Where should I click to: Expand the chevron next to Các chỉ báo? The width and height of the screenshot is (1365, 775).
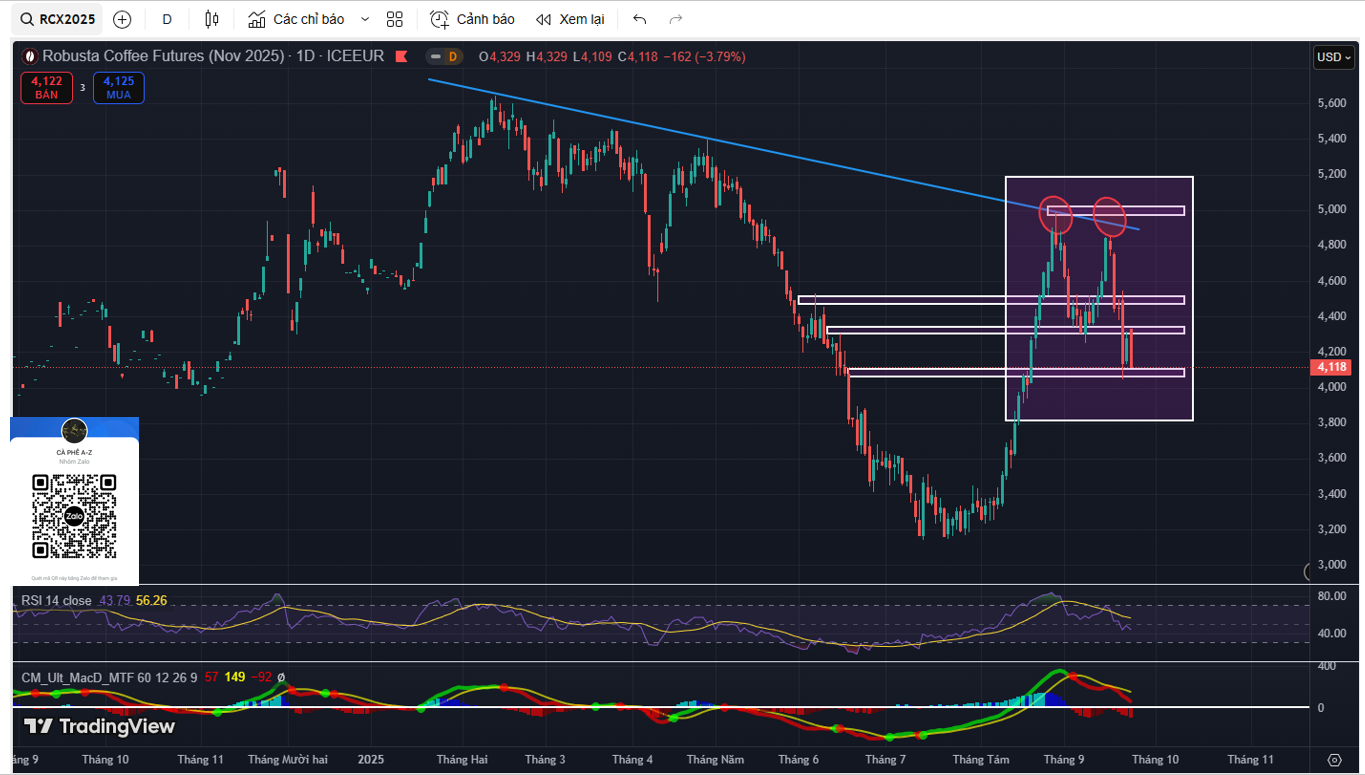pyautogui.click(x=364, y=19)
